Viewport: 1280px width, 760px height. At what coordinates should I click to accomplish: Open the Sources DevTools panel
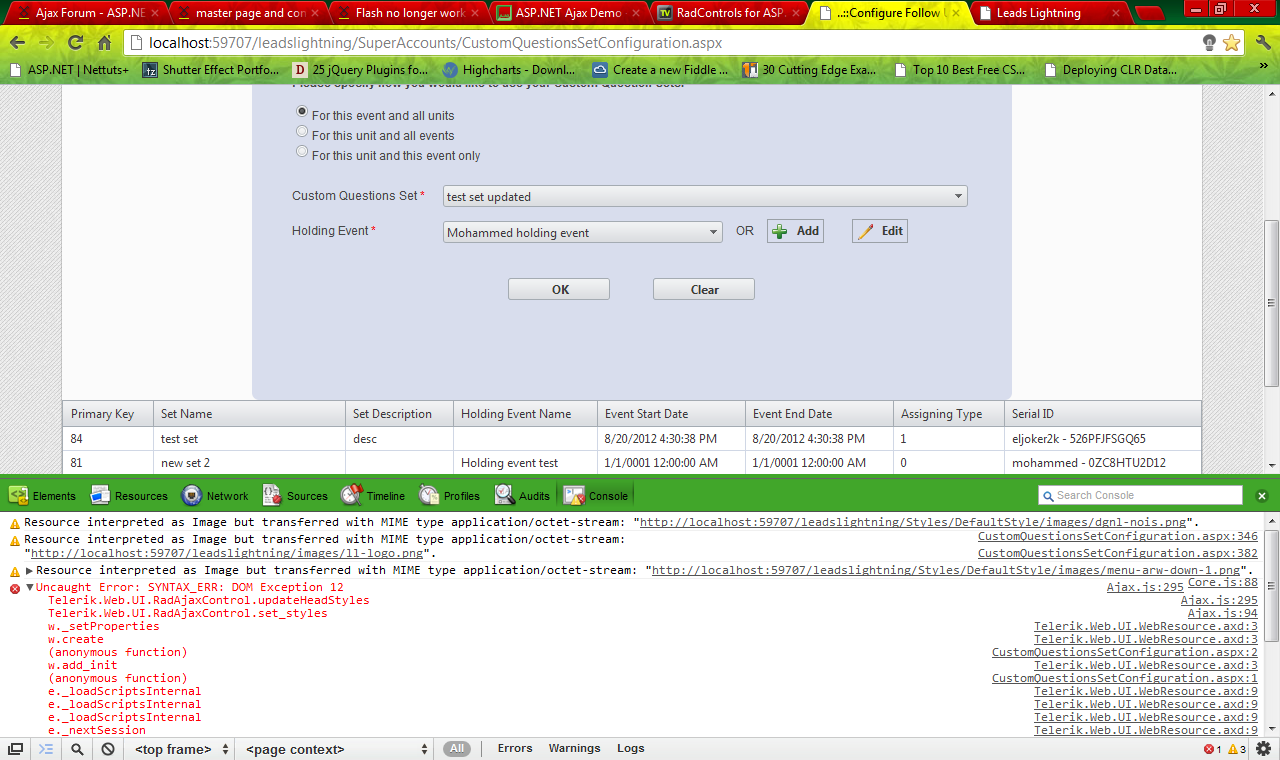click(x=295, y=495)
